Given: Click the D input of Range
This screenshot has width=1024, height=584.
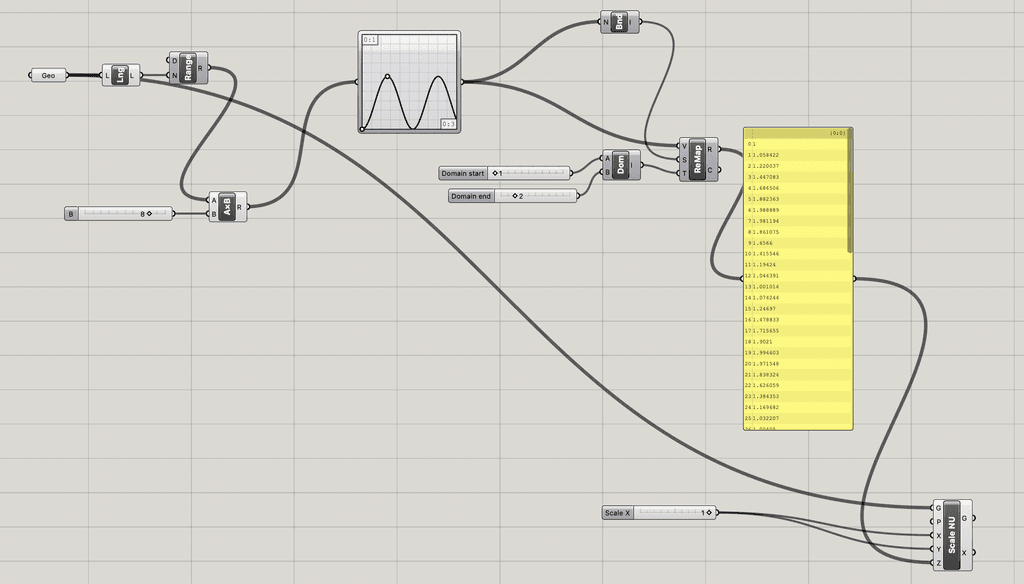Looking at the screenshot, I should coord(174,61).
